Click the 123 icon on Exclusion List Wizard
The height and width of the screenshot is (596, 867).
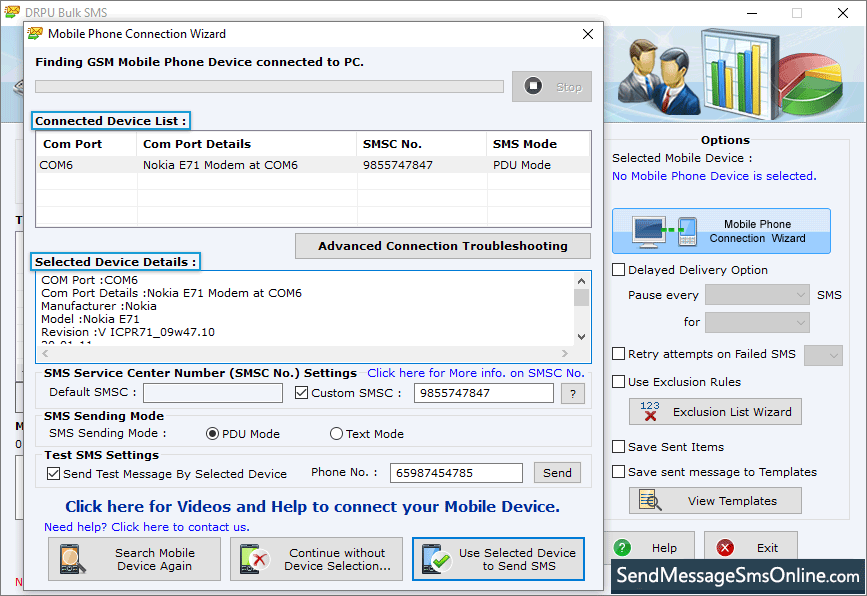(x=650, y=411)
